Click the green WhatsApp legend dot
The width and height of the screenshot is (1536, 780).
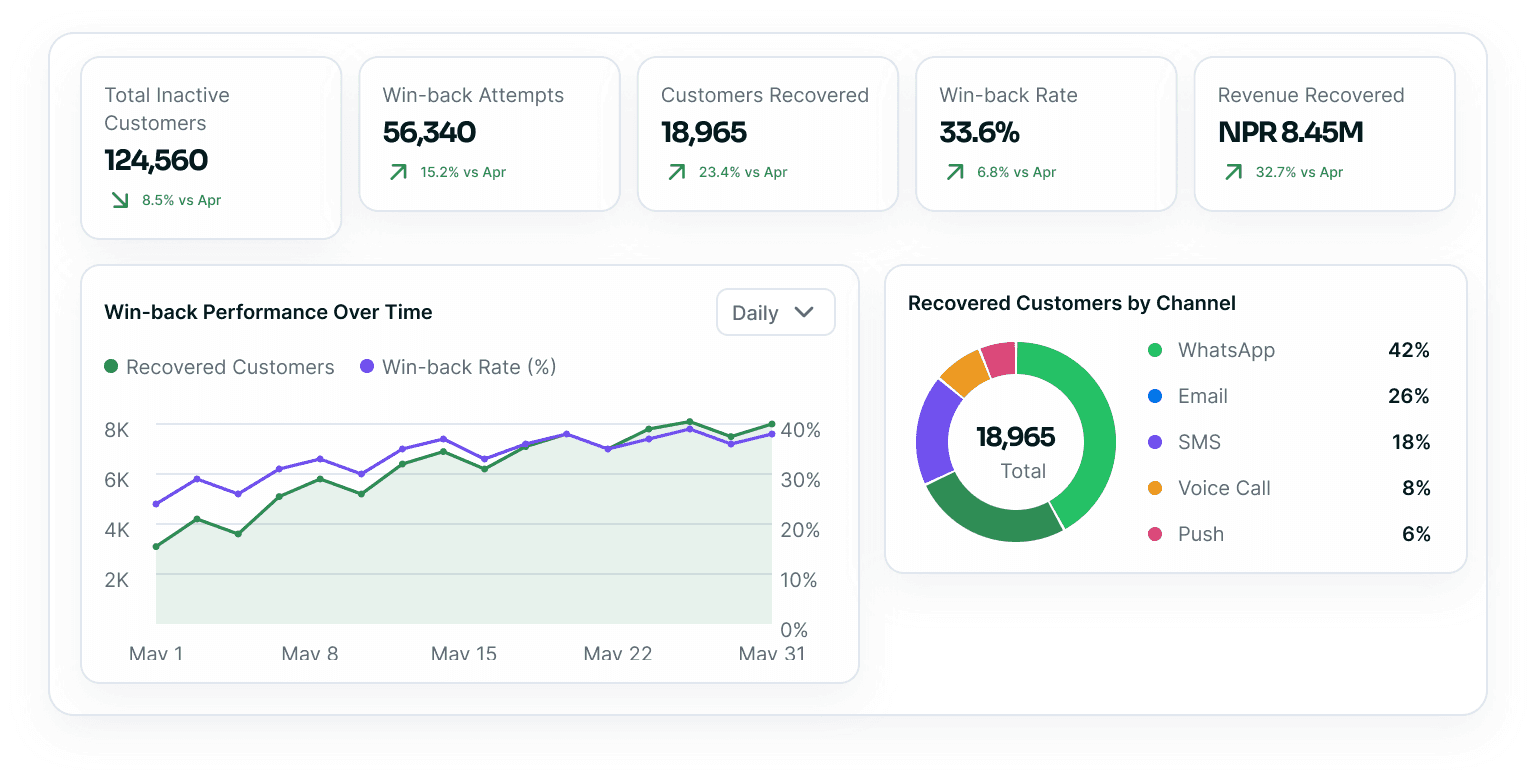point(1155,350)
